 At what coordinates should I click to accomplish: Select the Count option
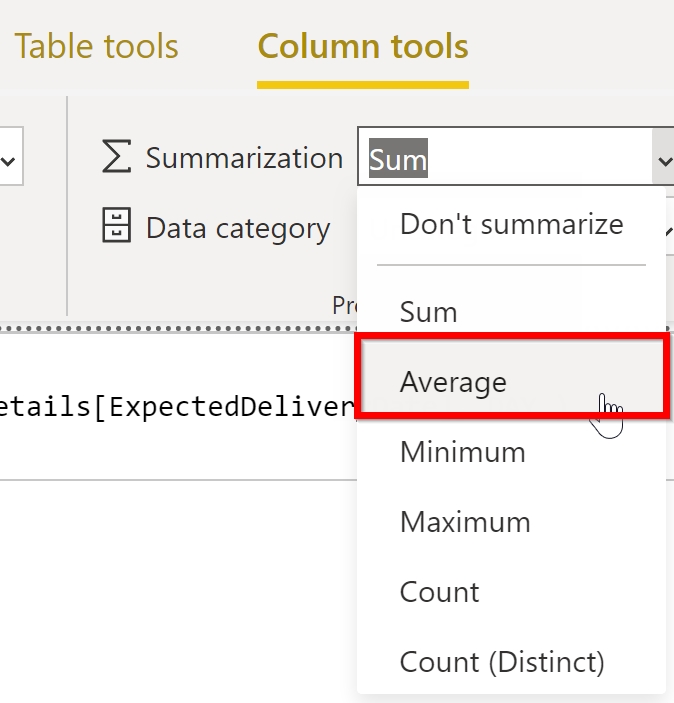[x=511, y=592]
